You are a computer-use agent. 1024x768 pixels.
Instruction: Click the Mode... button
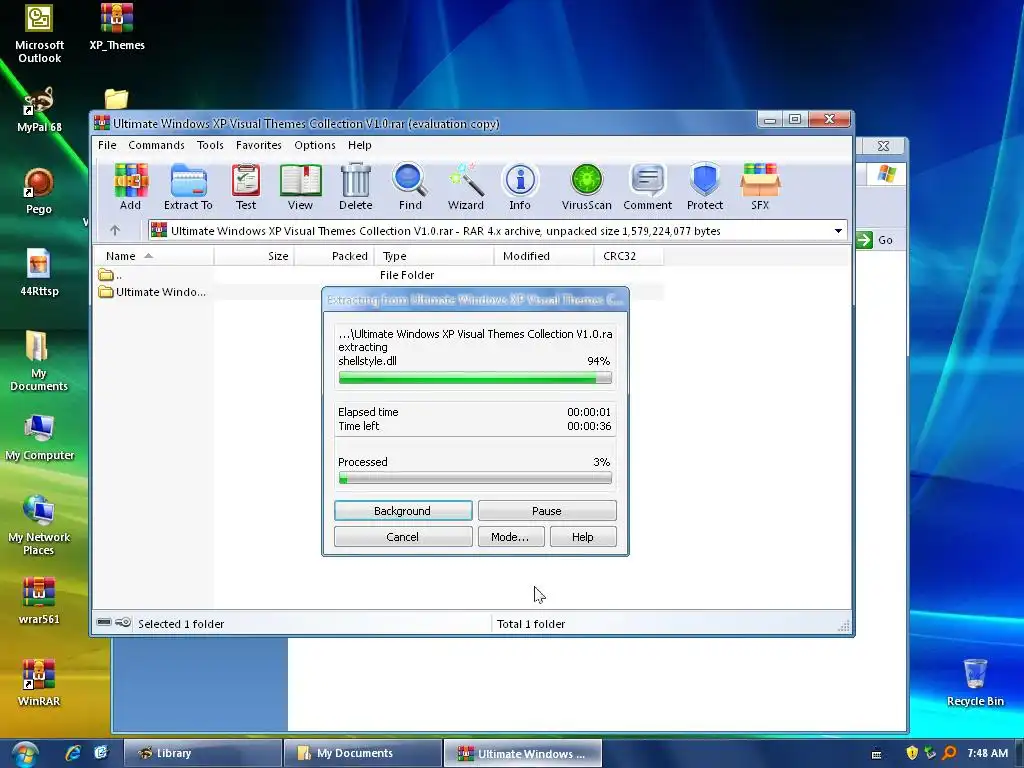coord(510,537)
